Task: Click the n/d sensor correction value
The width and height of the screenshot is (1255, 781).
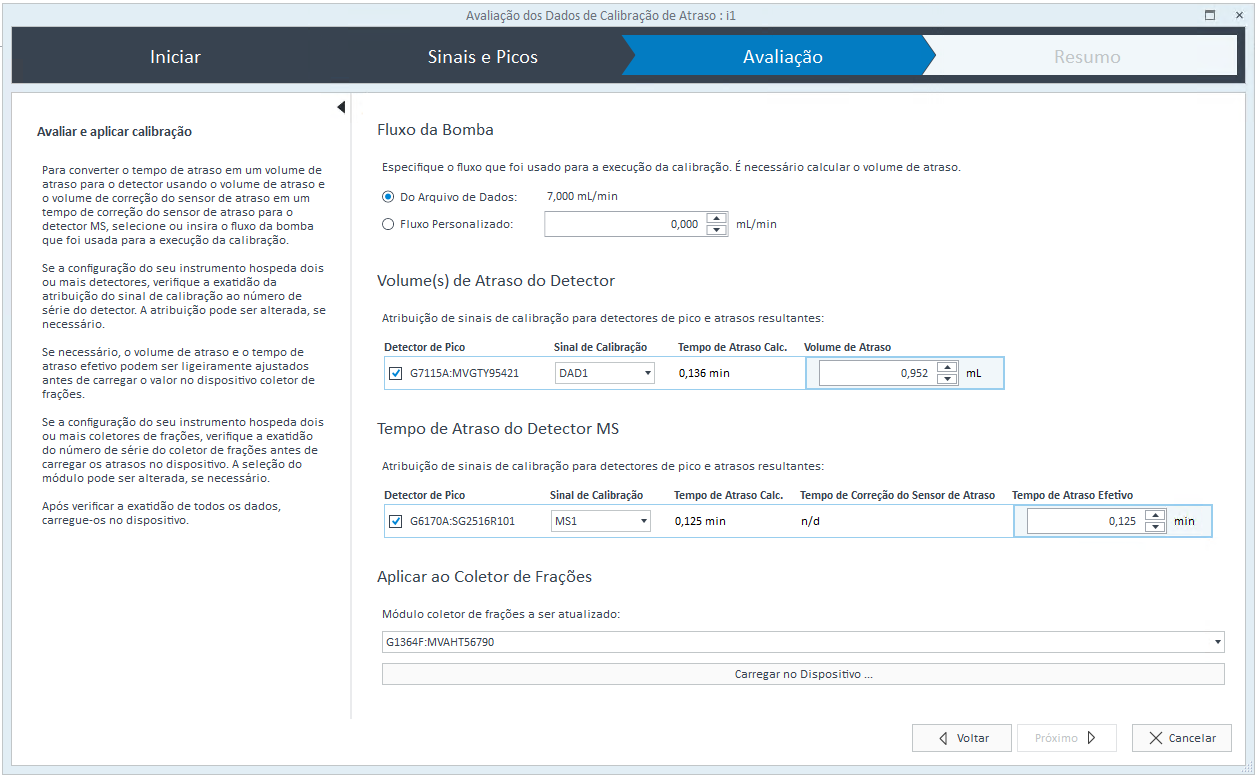Action: pos(811,521)
